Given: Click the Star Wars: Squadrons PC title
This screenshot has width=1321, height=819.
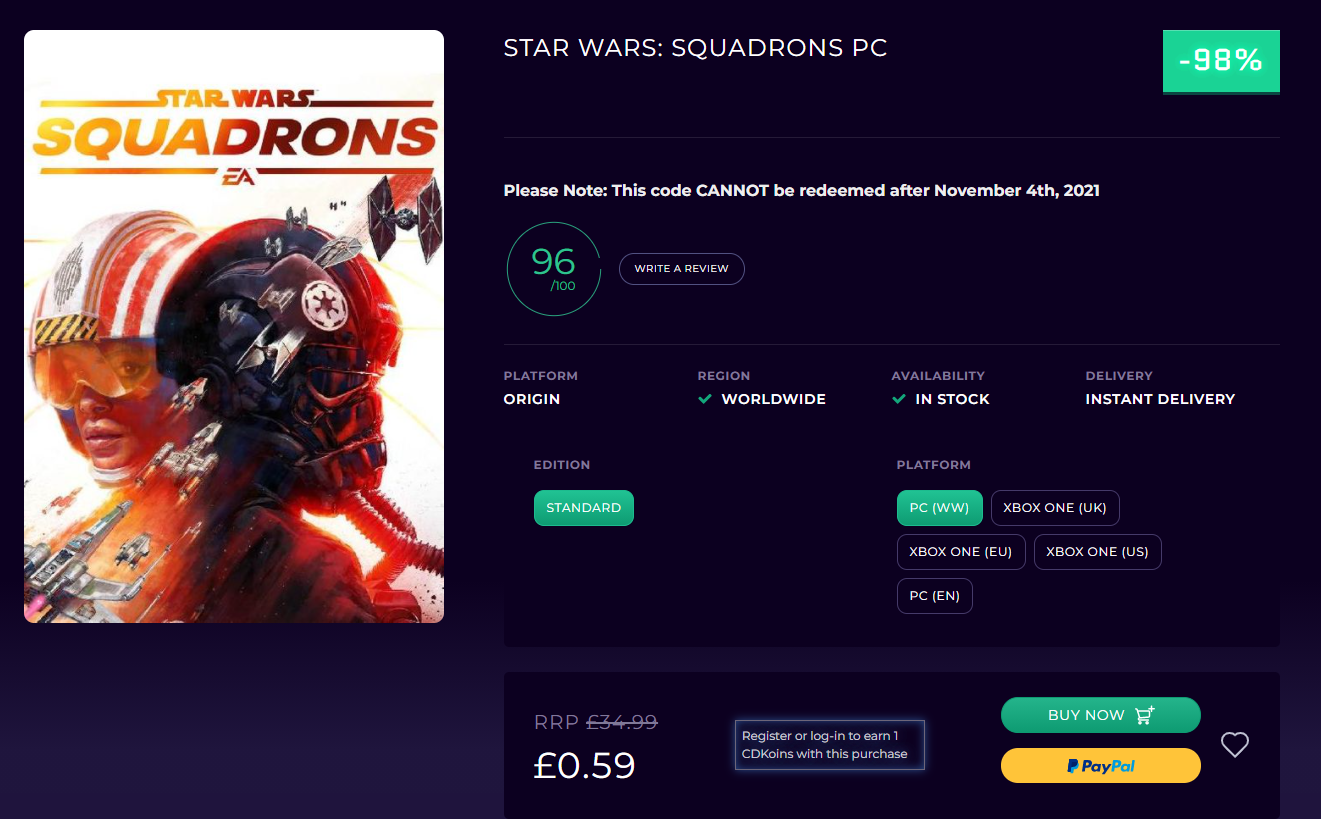Looking at the screenshot, I should [695, 48].
